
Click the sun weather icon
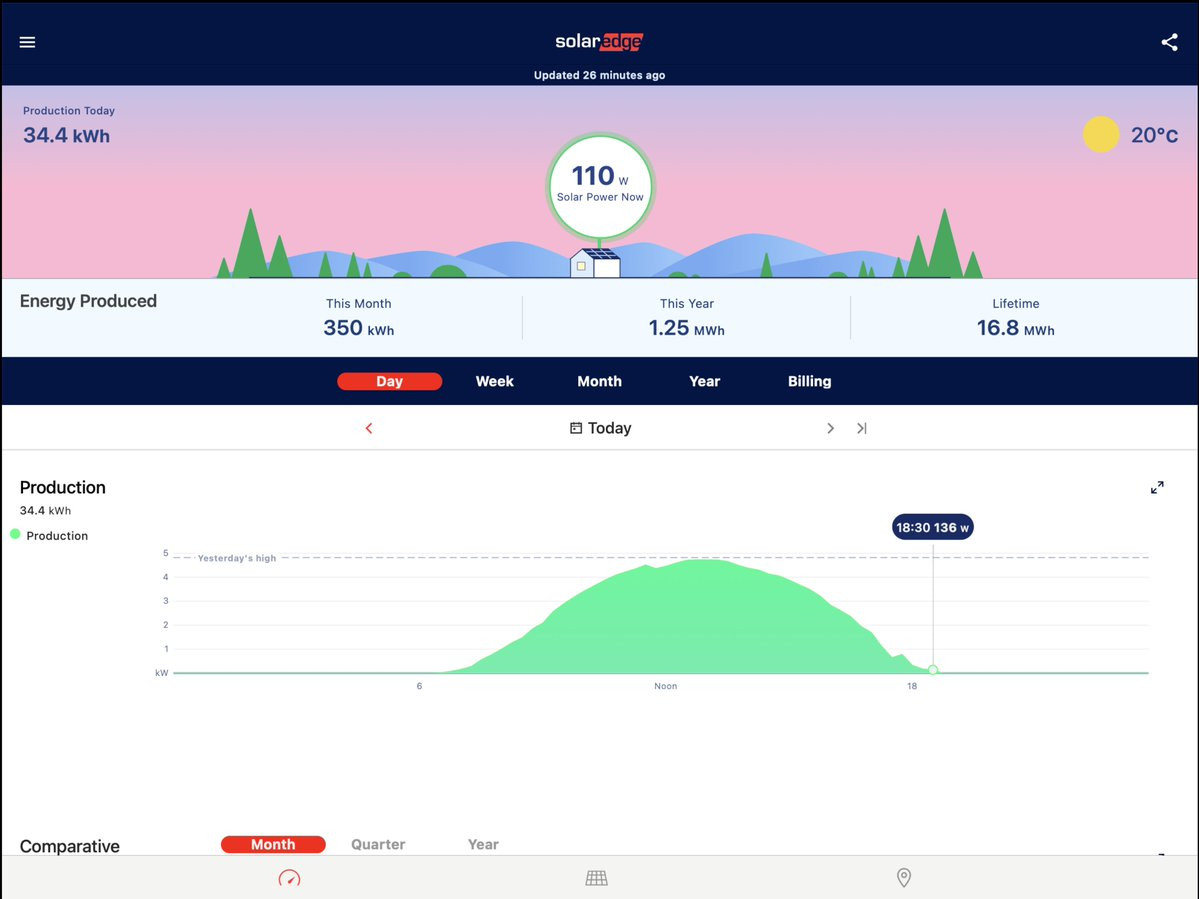tap(1101, 135)
